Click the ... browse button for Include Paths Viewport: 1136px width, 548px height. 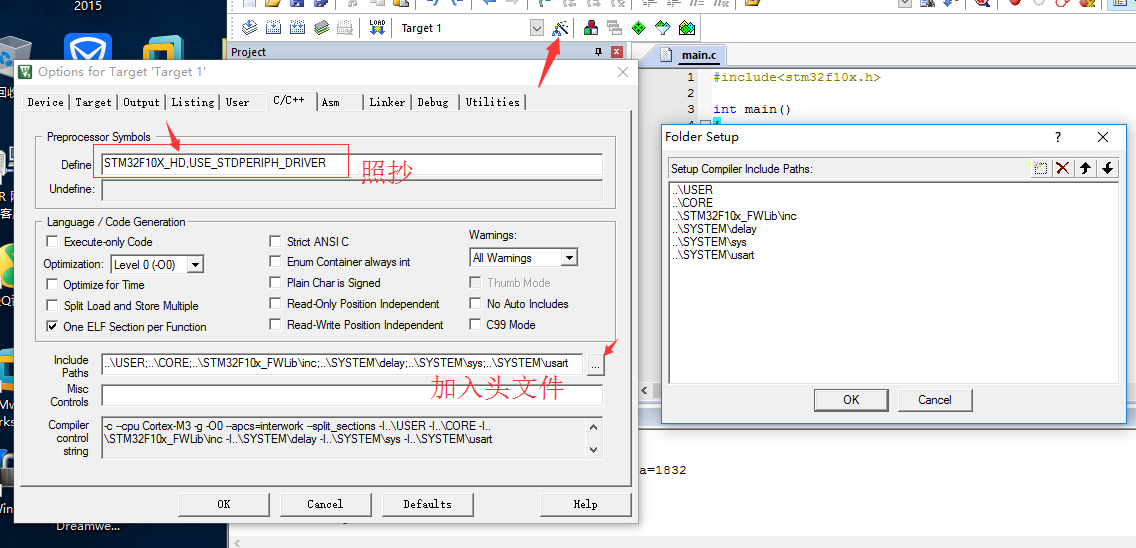pyautogui.click(x=596, y=365)
